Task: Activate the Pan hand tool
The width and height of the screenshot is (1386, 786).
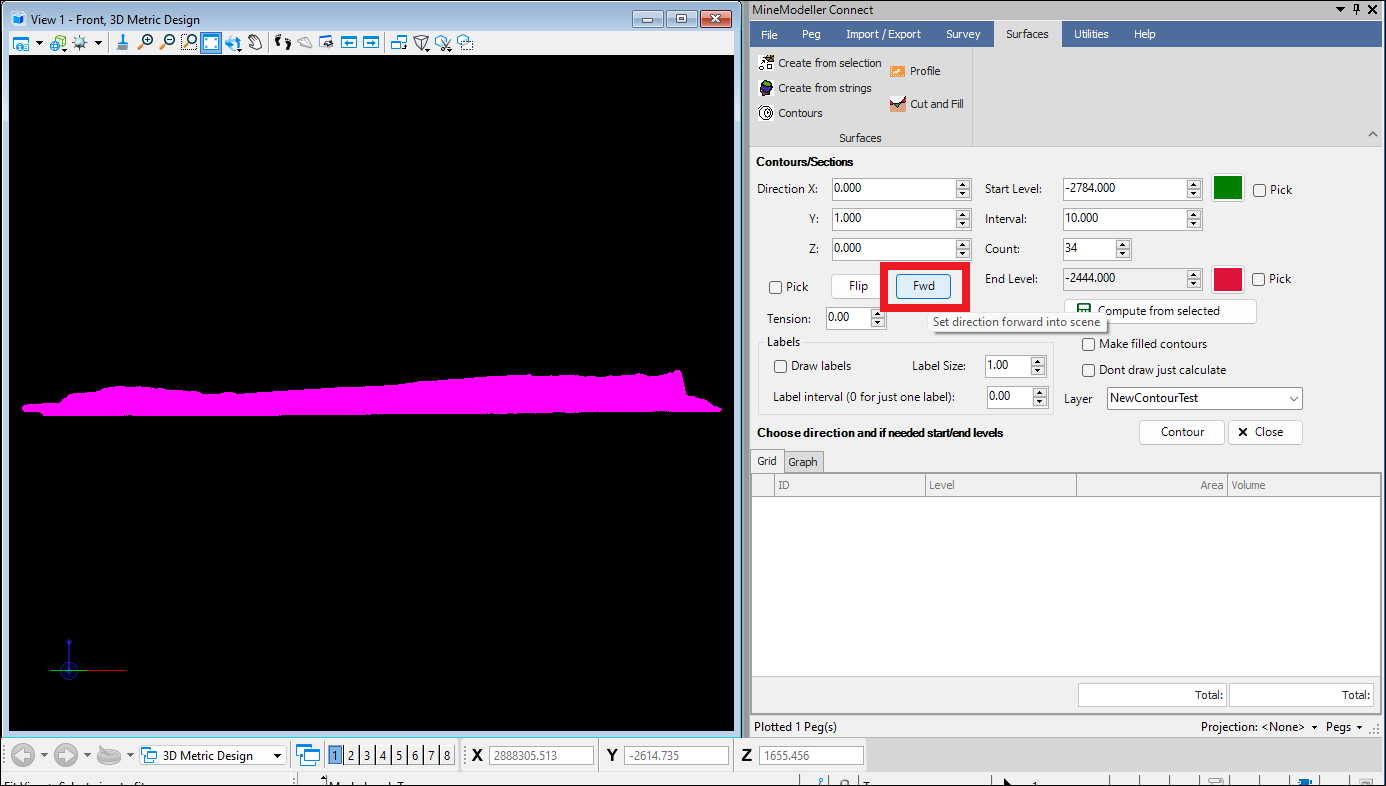Action: click(255, 42)
